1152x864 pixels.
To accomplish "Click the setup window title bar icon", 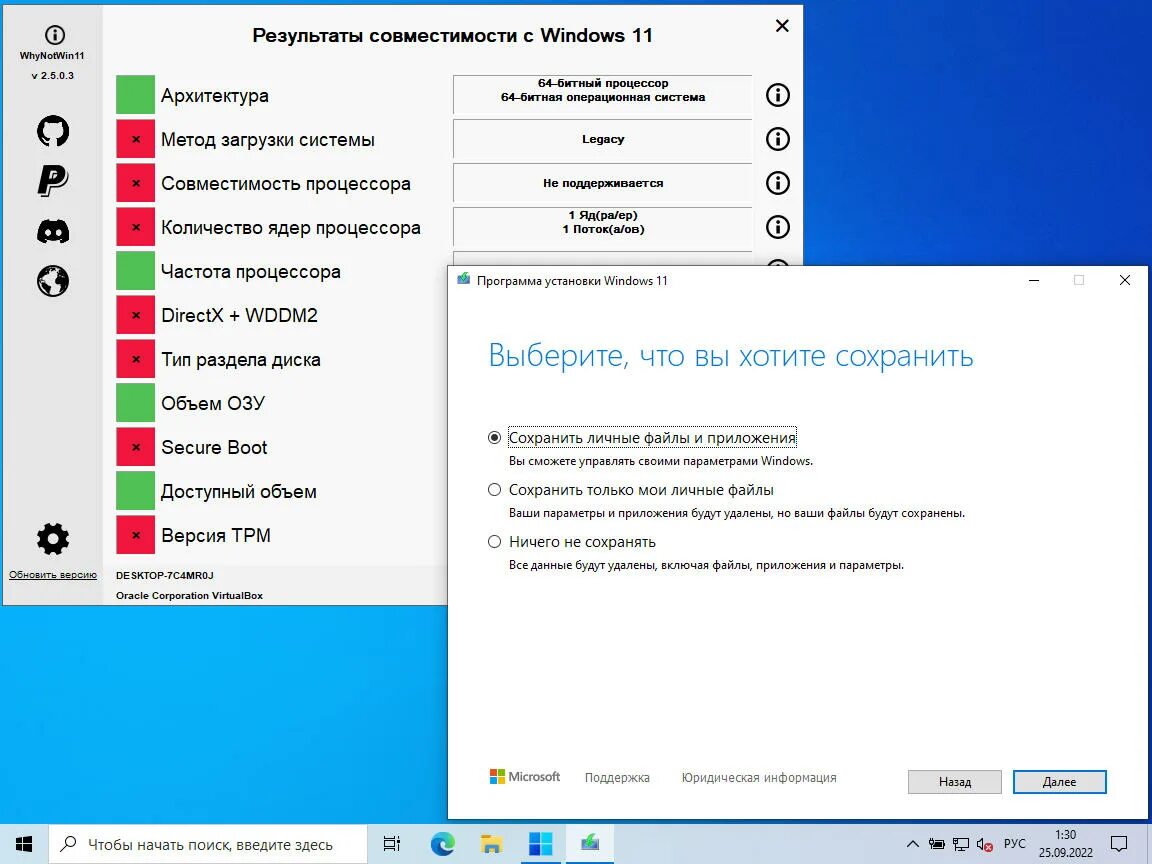I will coord(464,280).
